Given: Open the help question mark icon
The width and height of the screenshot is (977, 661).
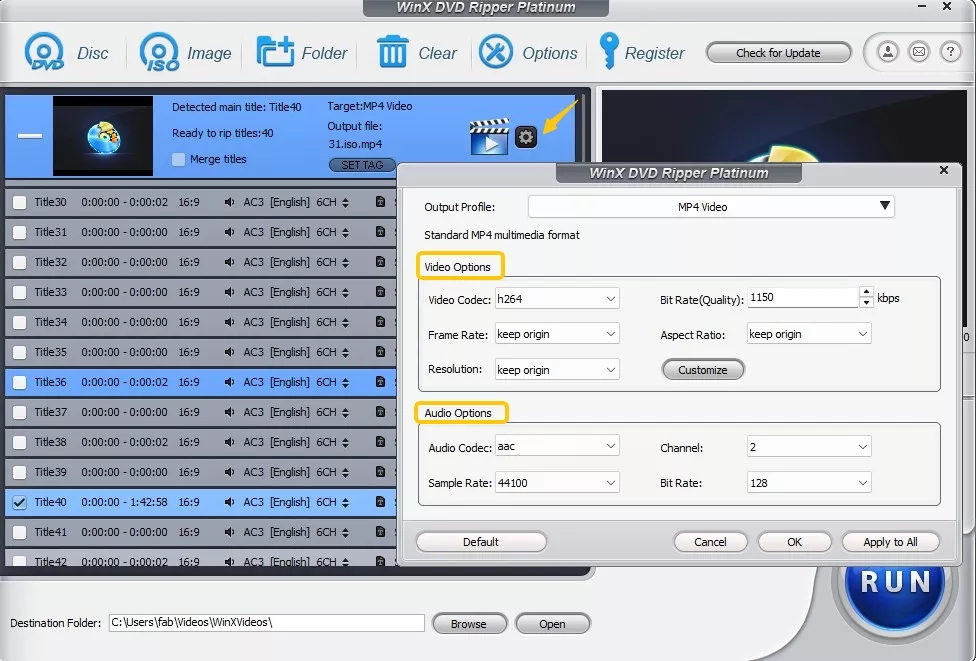Looking at the screenshot, I should 949,52.
